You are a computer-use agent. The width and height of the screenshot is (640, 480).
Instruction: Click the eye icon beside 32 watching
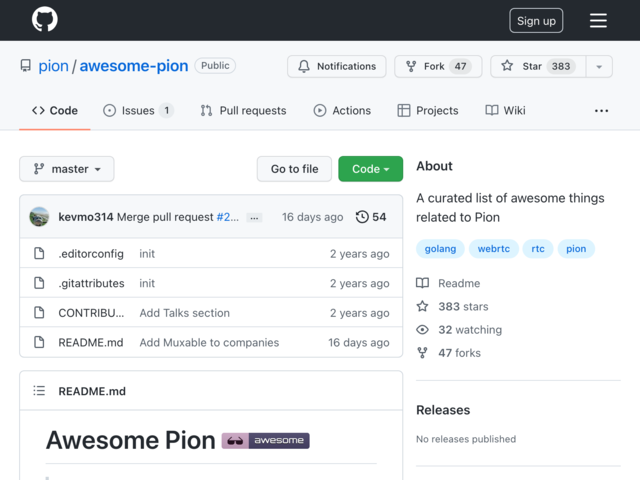(x=422, y=329)
